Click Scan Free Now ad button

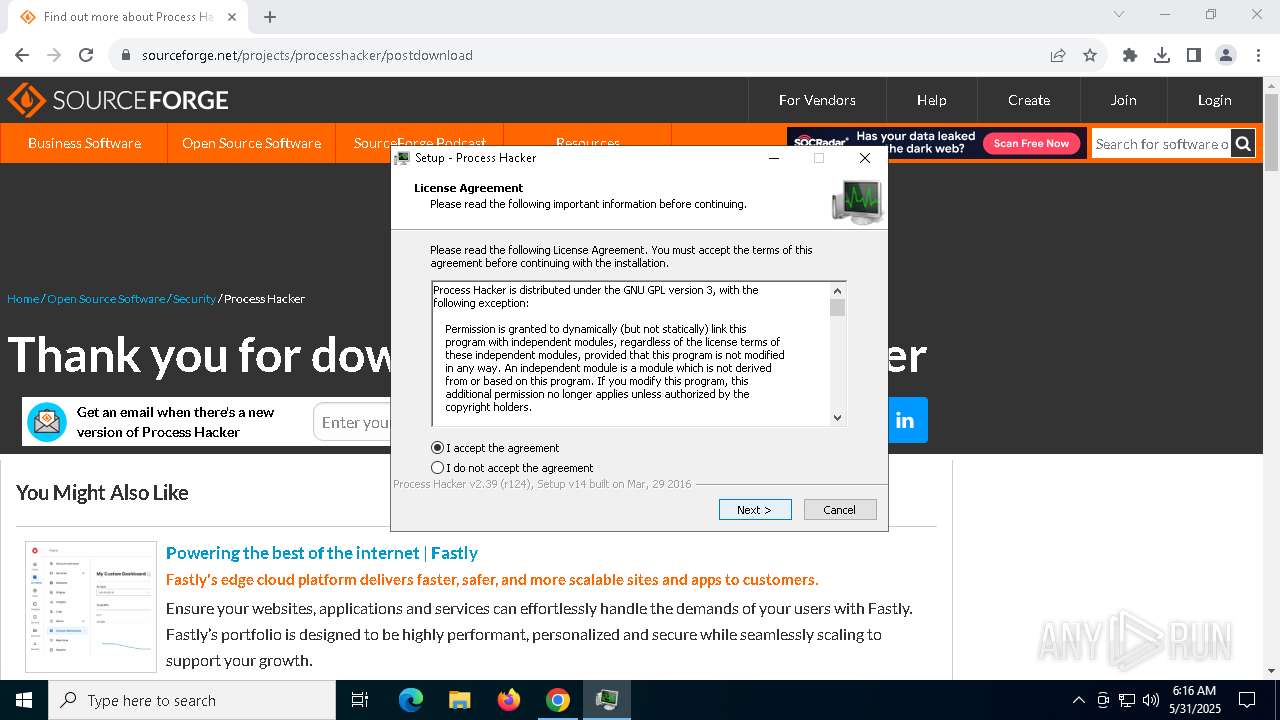click(1031, 143)
